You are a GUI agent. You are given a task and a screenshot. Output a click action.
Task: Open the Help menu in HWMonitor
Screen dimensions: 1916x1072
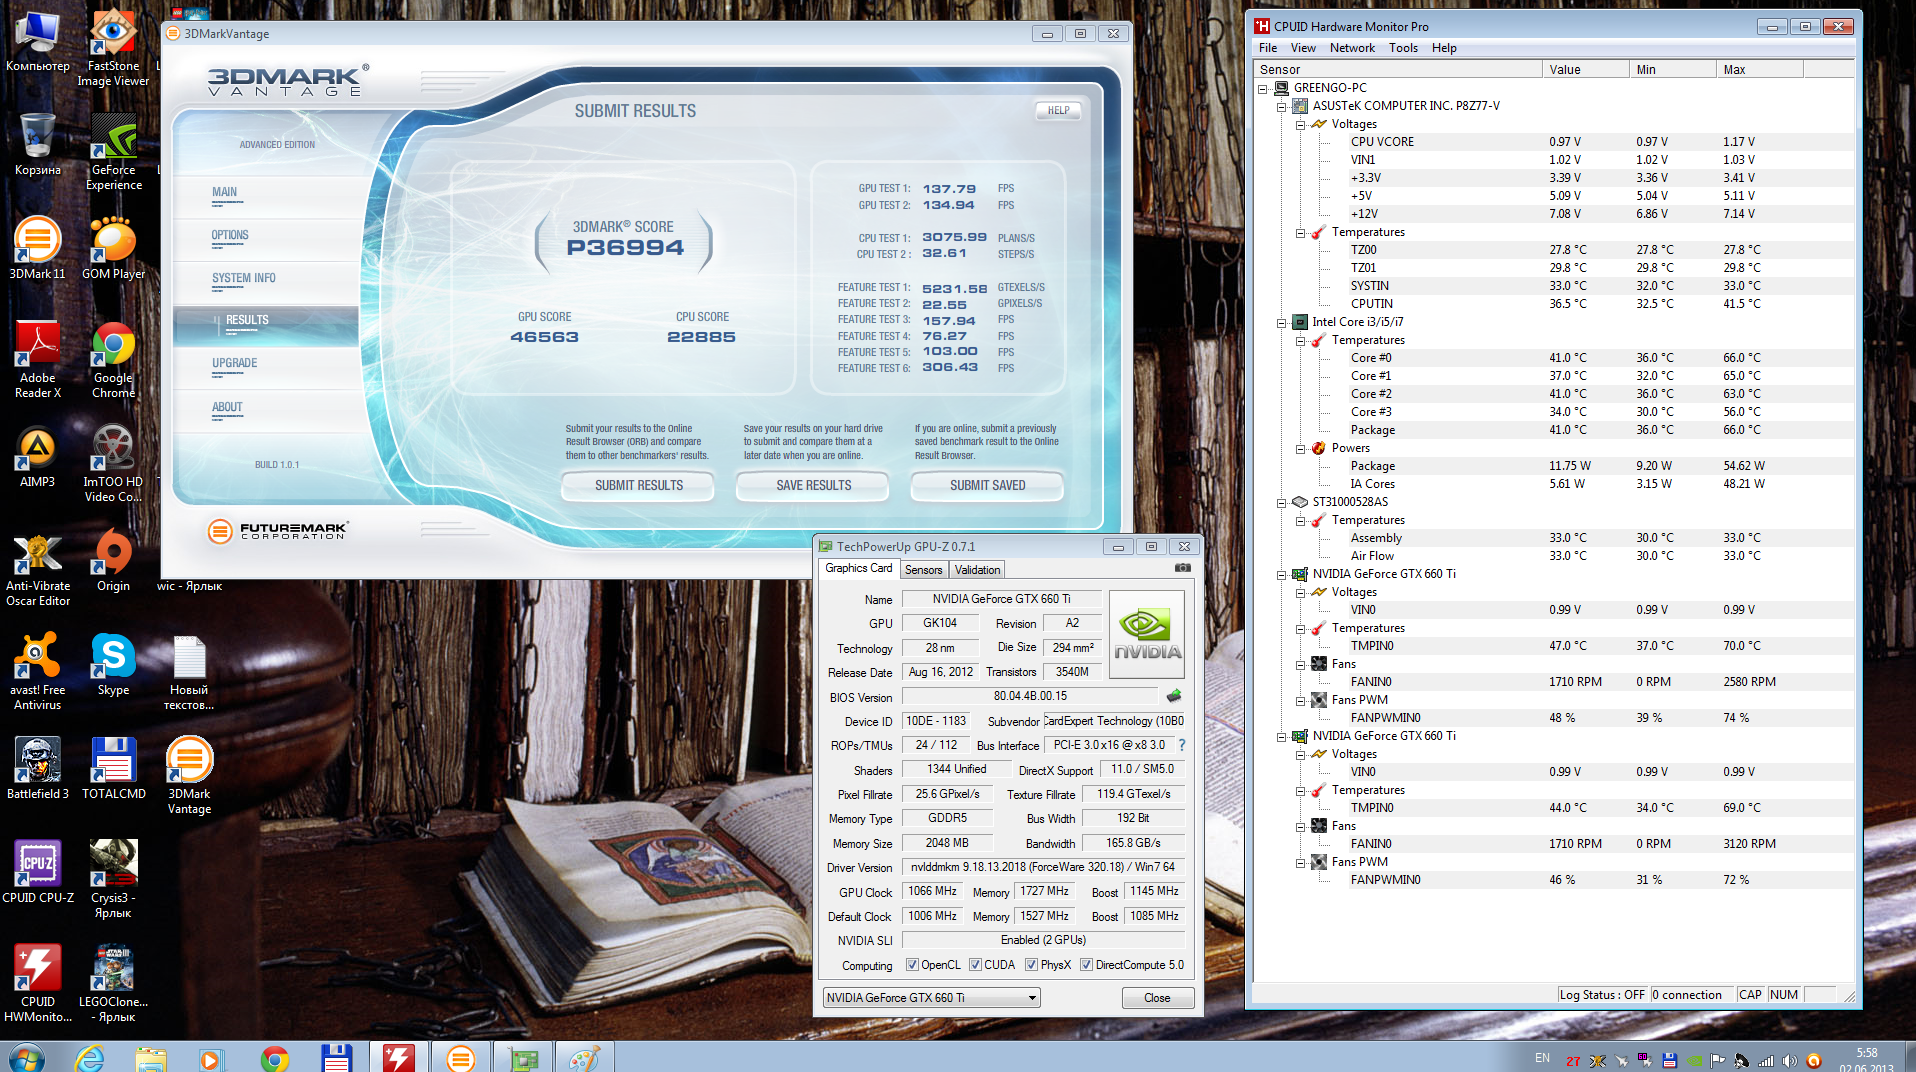pyautogui.click(x=1444, y=48)
